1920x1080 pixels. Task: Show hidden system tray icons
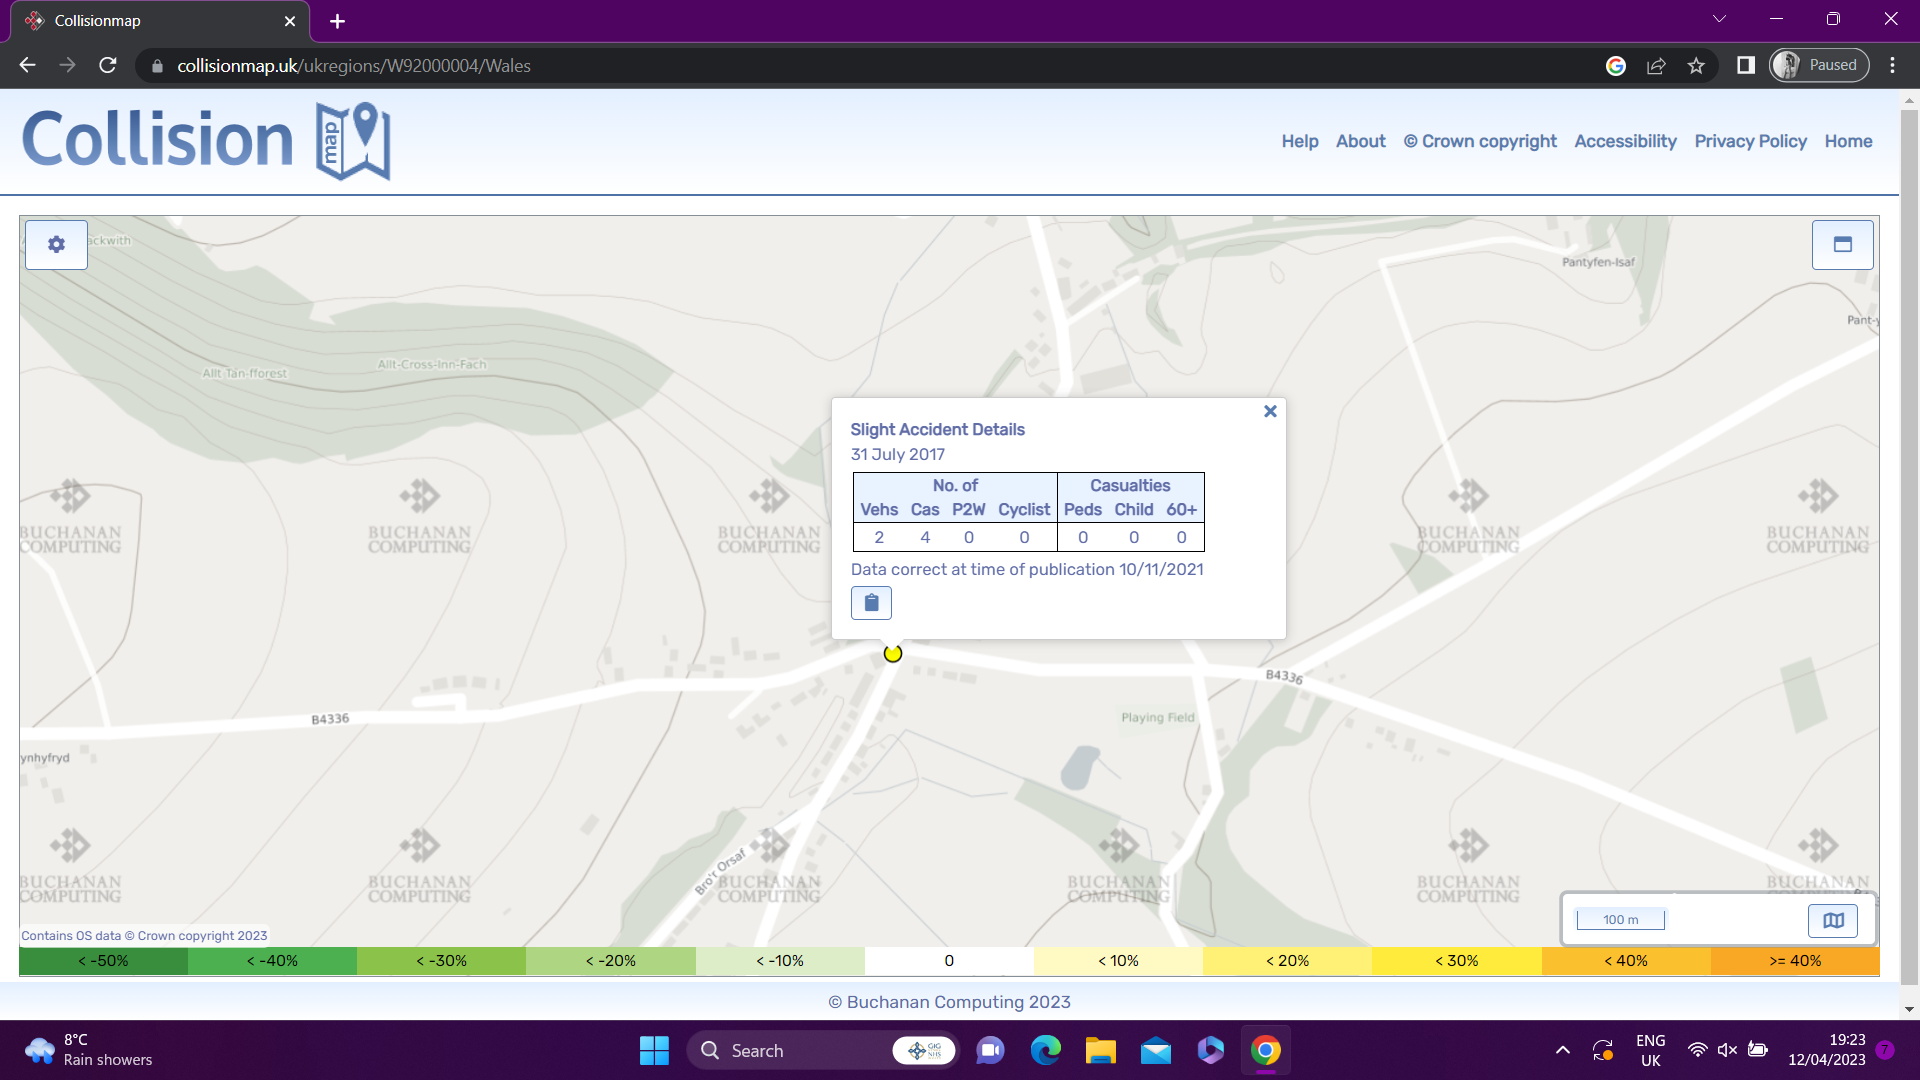[x=1562, y=1050]
